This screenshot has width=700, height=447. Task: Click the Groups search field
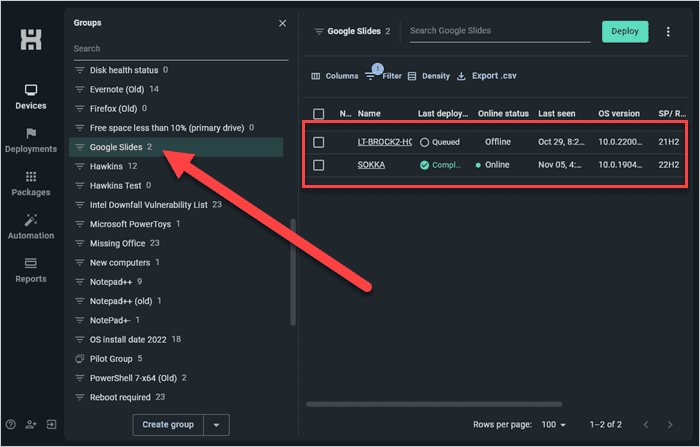tap(181, 49)
